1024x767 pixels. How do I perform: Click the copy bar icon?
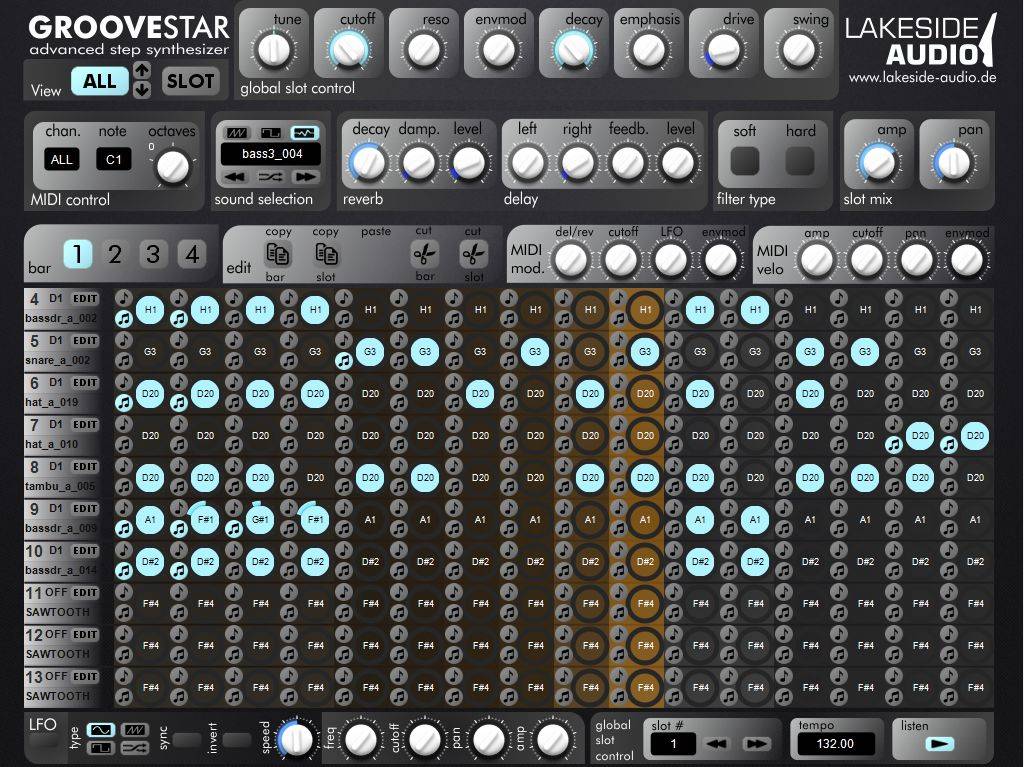click(277, 255)
